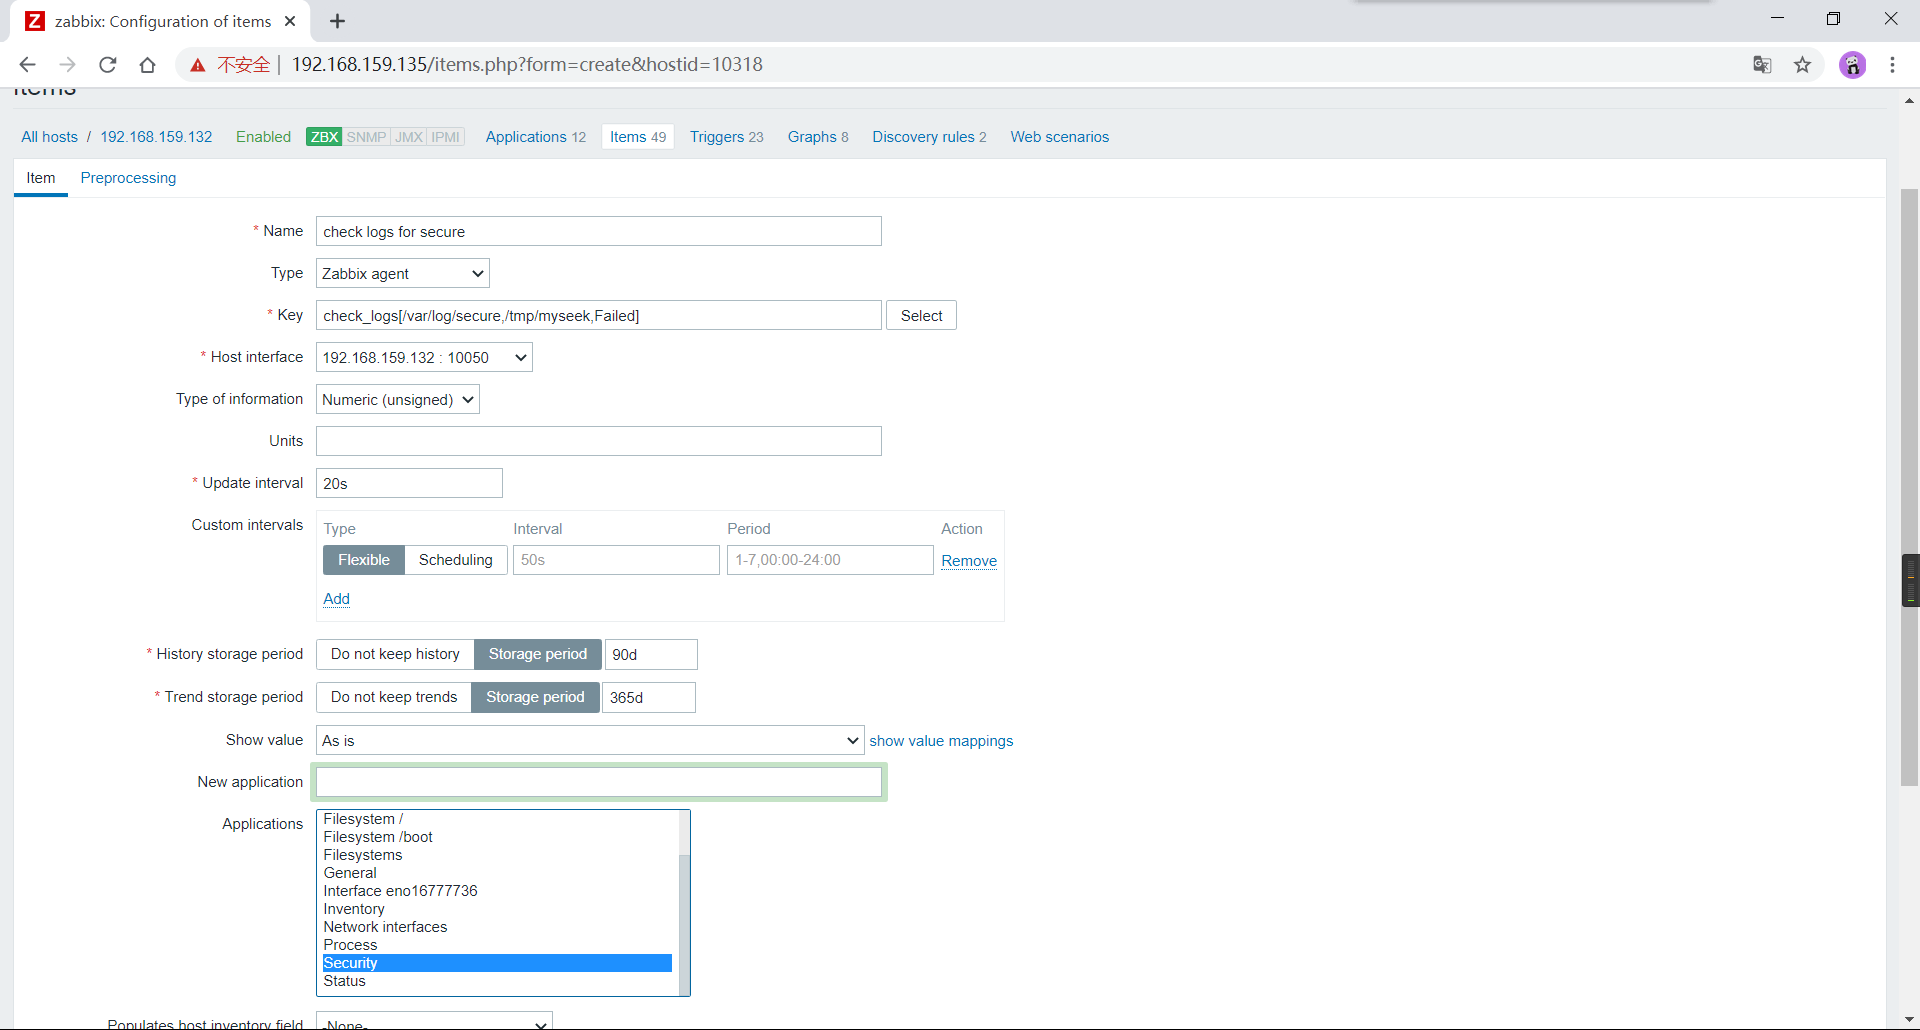Image resolution: width=1920 pixels, height=1030 pixels.
Task: Go back to the previous page
Action: tap(27, 65)
